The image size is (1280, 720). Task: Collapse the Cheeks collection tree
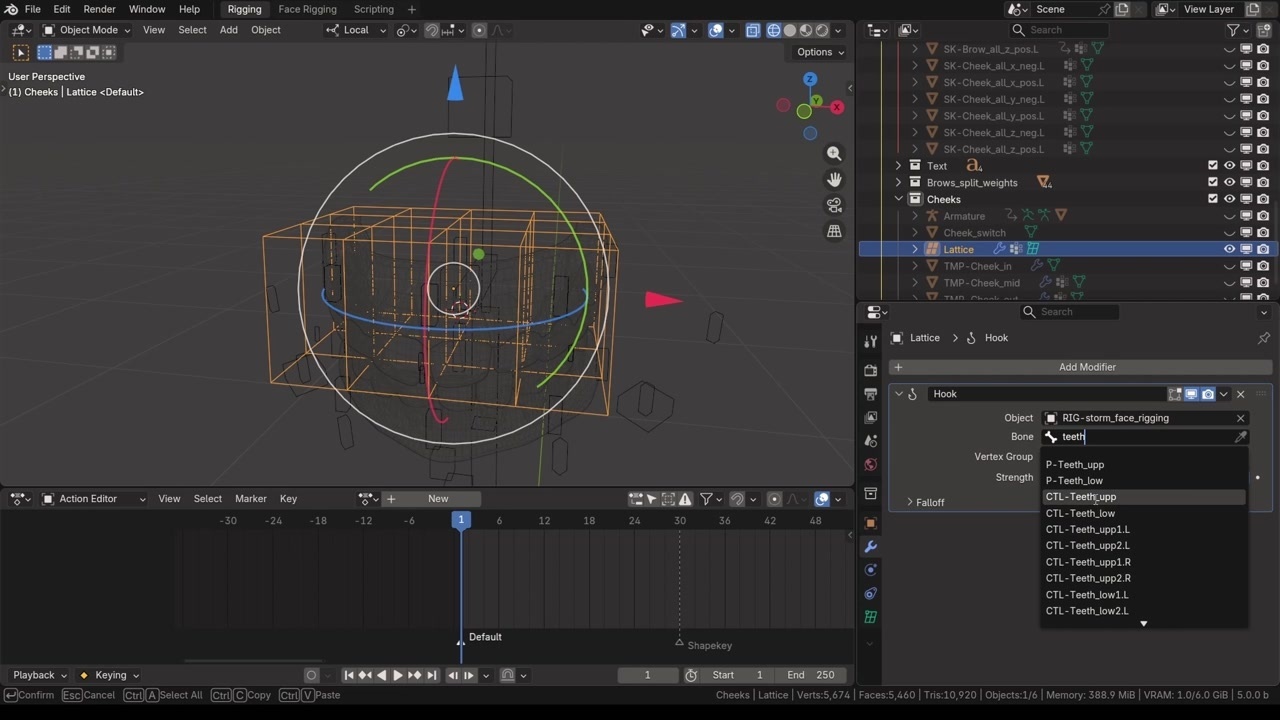pos(899,199)
